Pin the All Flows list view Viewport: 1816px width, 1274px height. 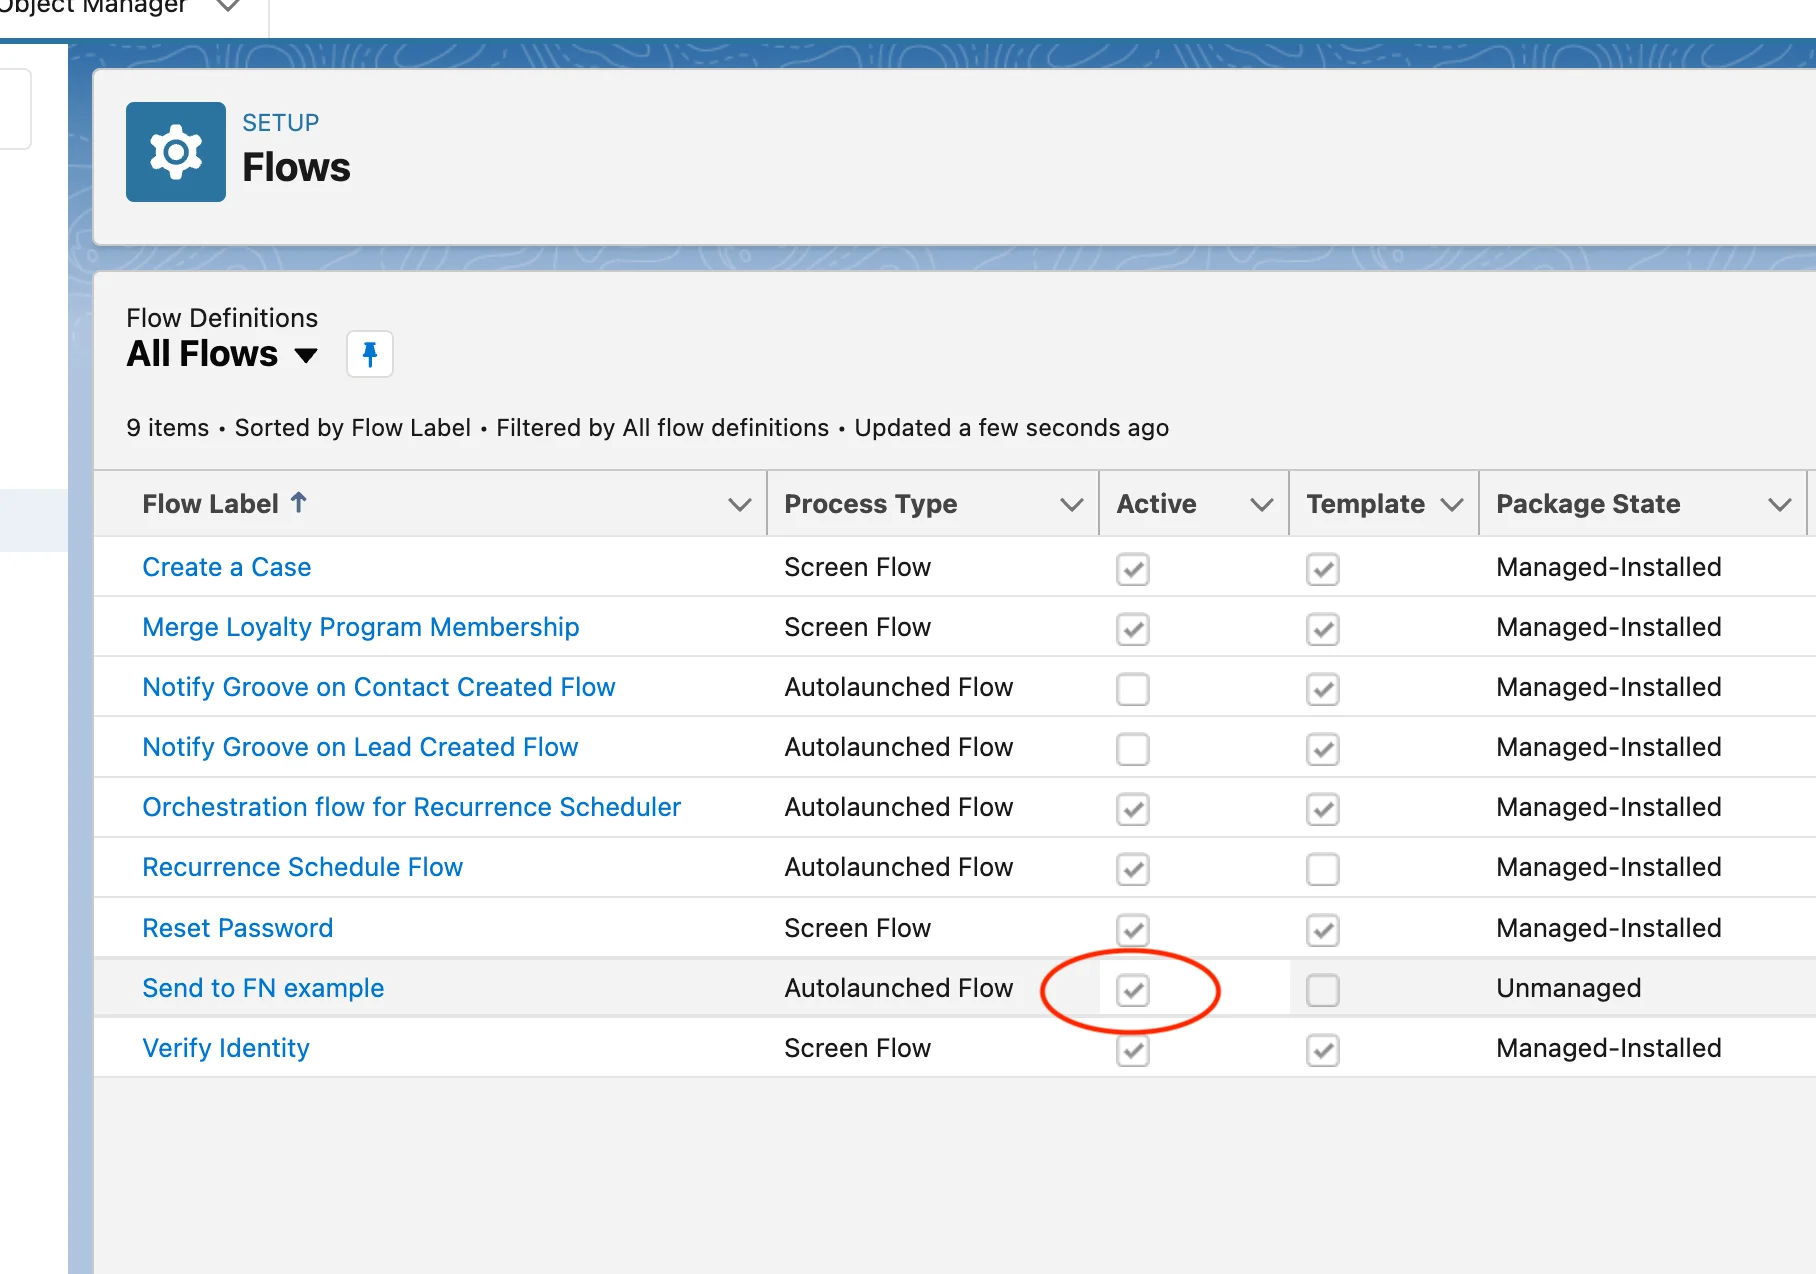click(369, 354)
